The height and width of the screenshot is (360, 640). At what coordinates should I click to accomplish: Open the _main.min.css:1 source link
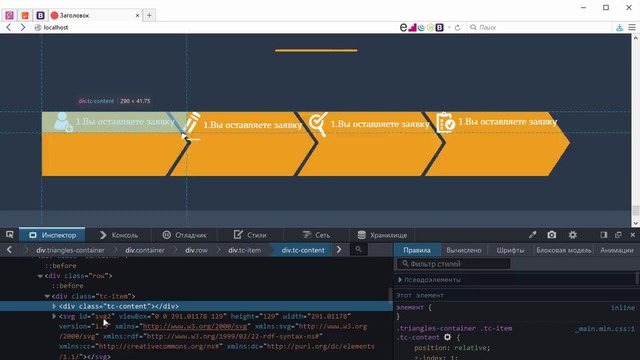(605, 329)
